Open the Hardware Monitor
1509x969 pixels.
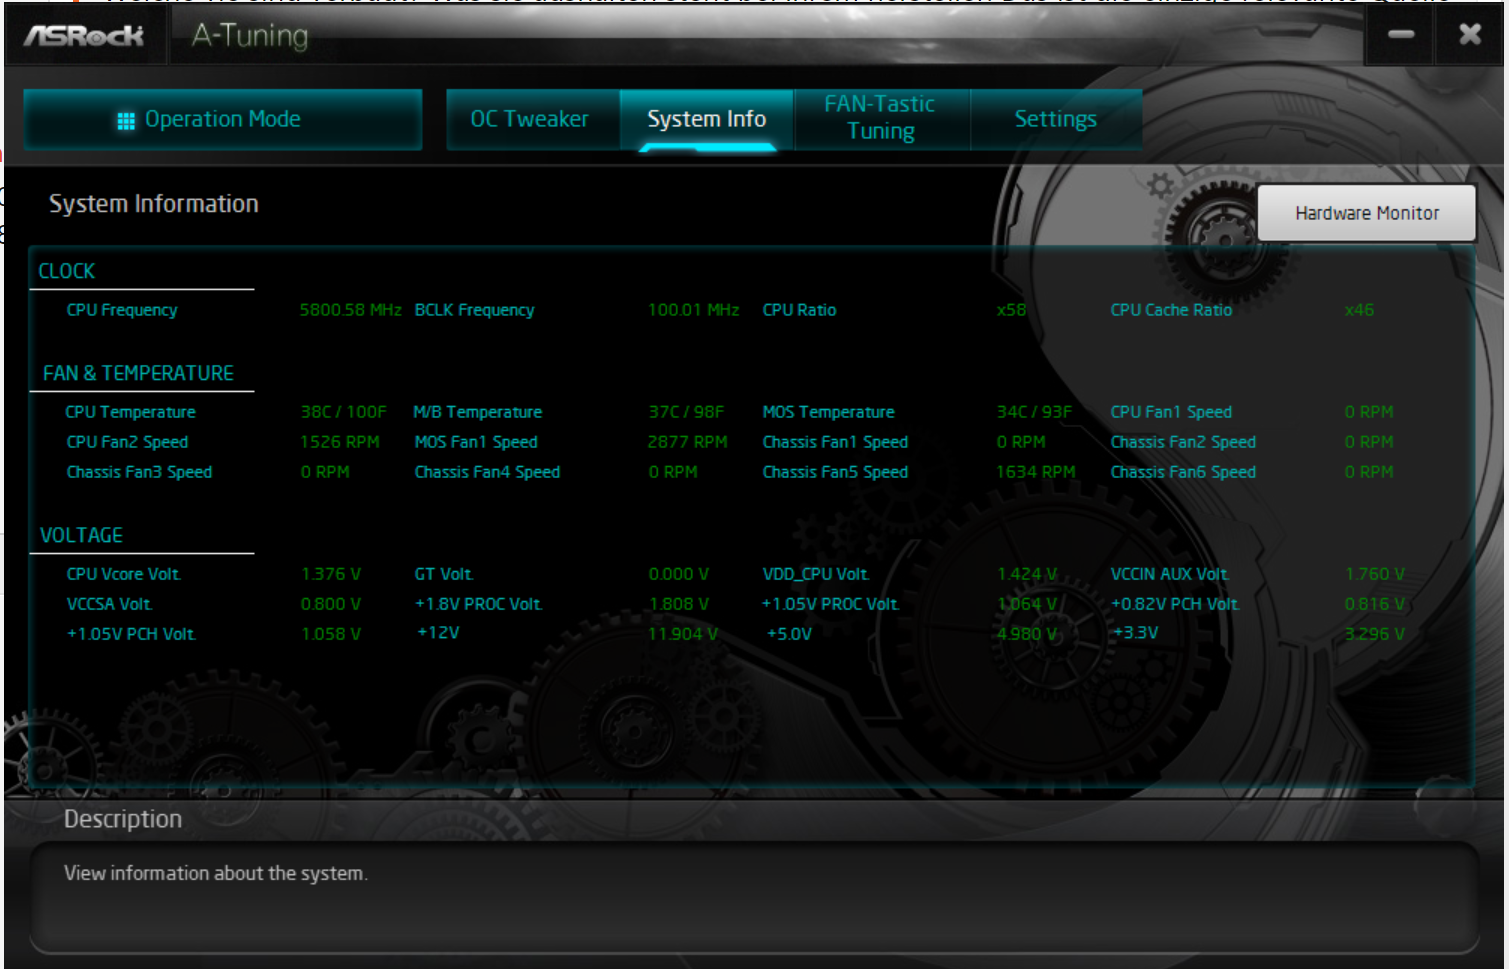(x=1366, y=212)
